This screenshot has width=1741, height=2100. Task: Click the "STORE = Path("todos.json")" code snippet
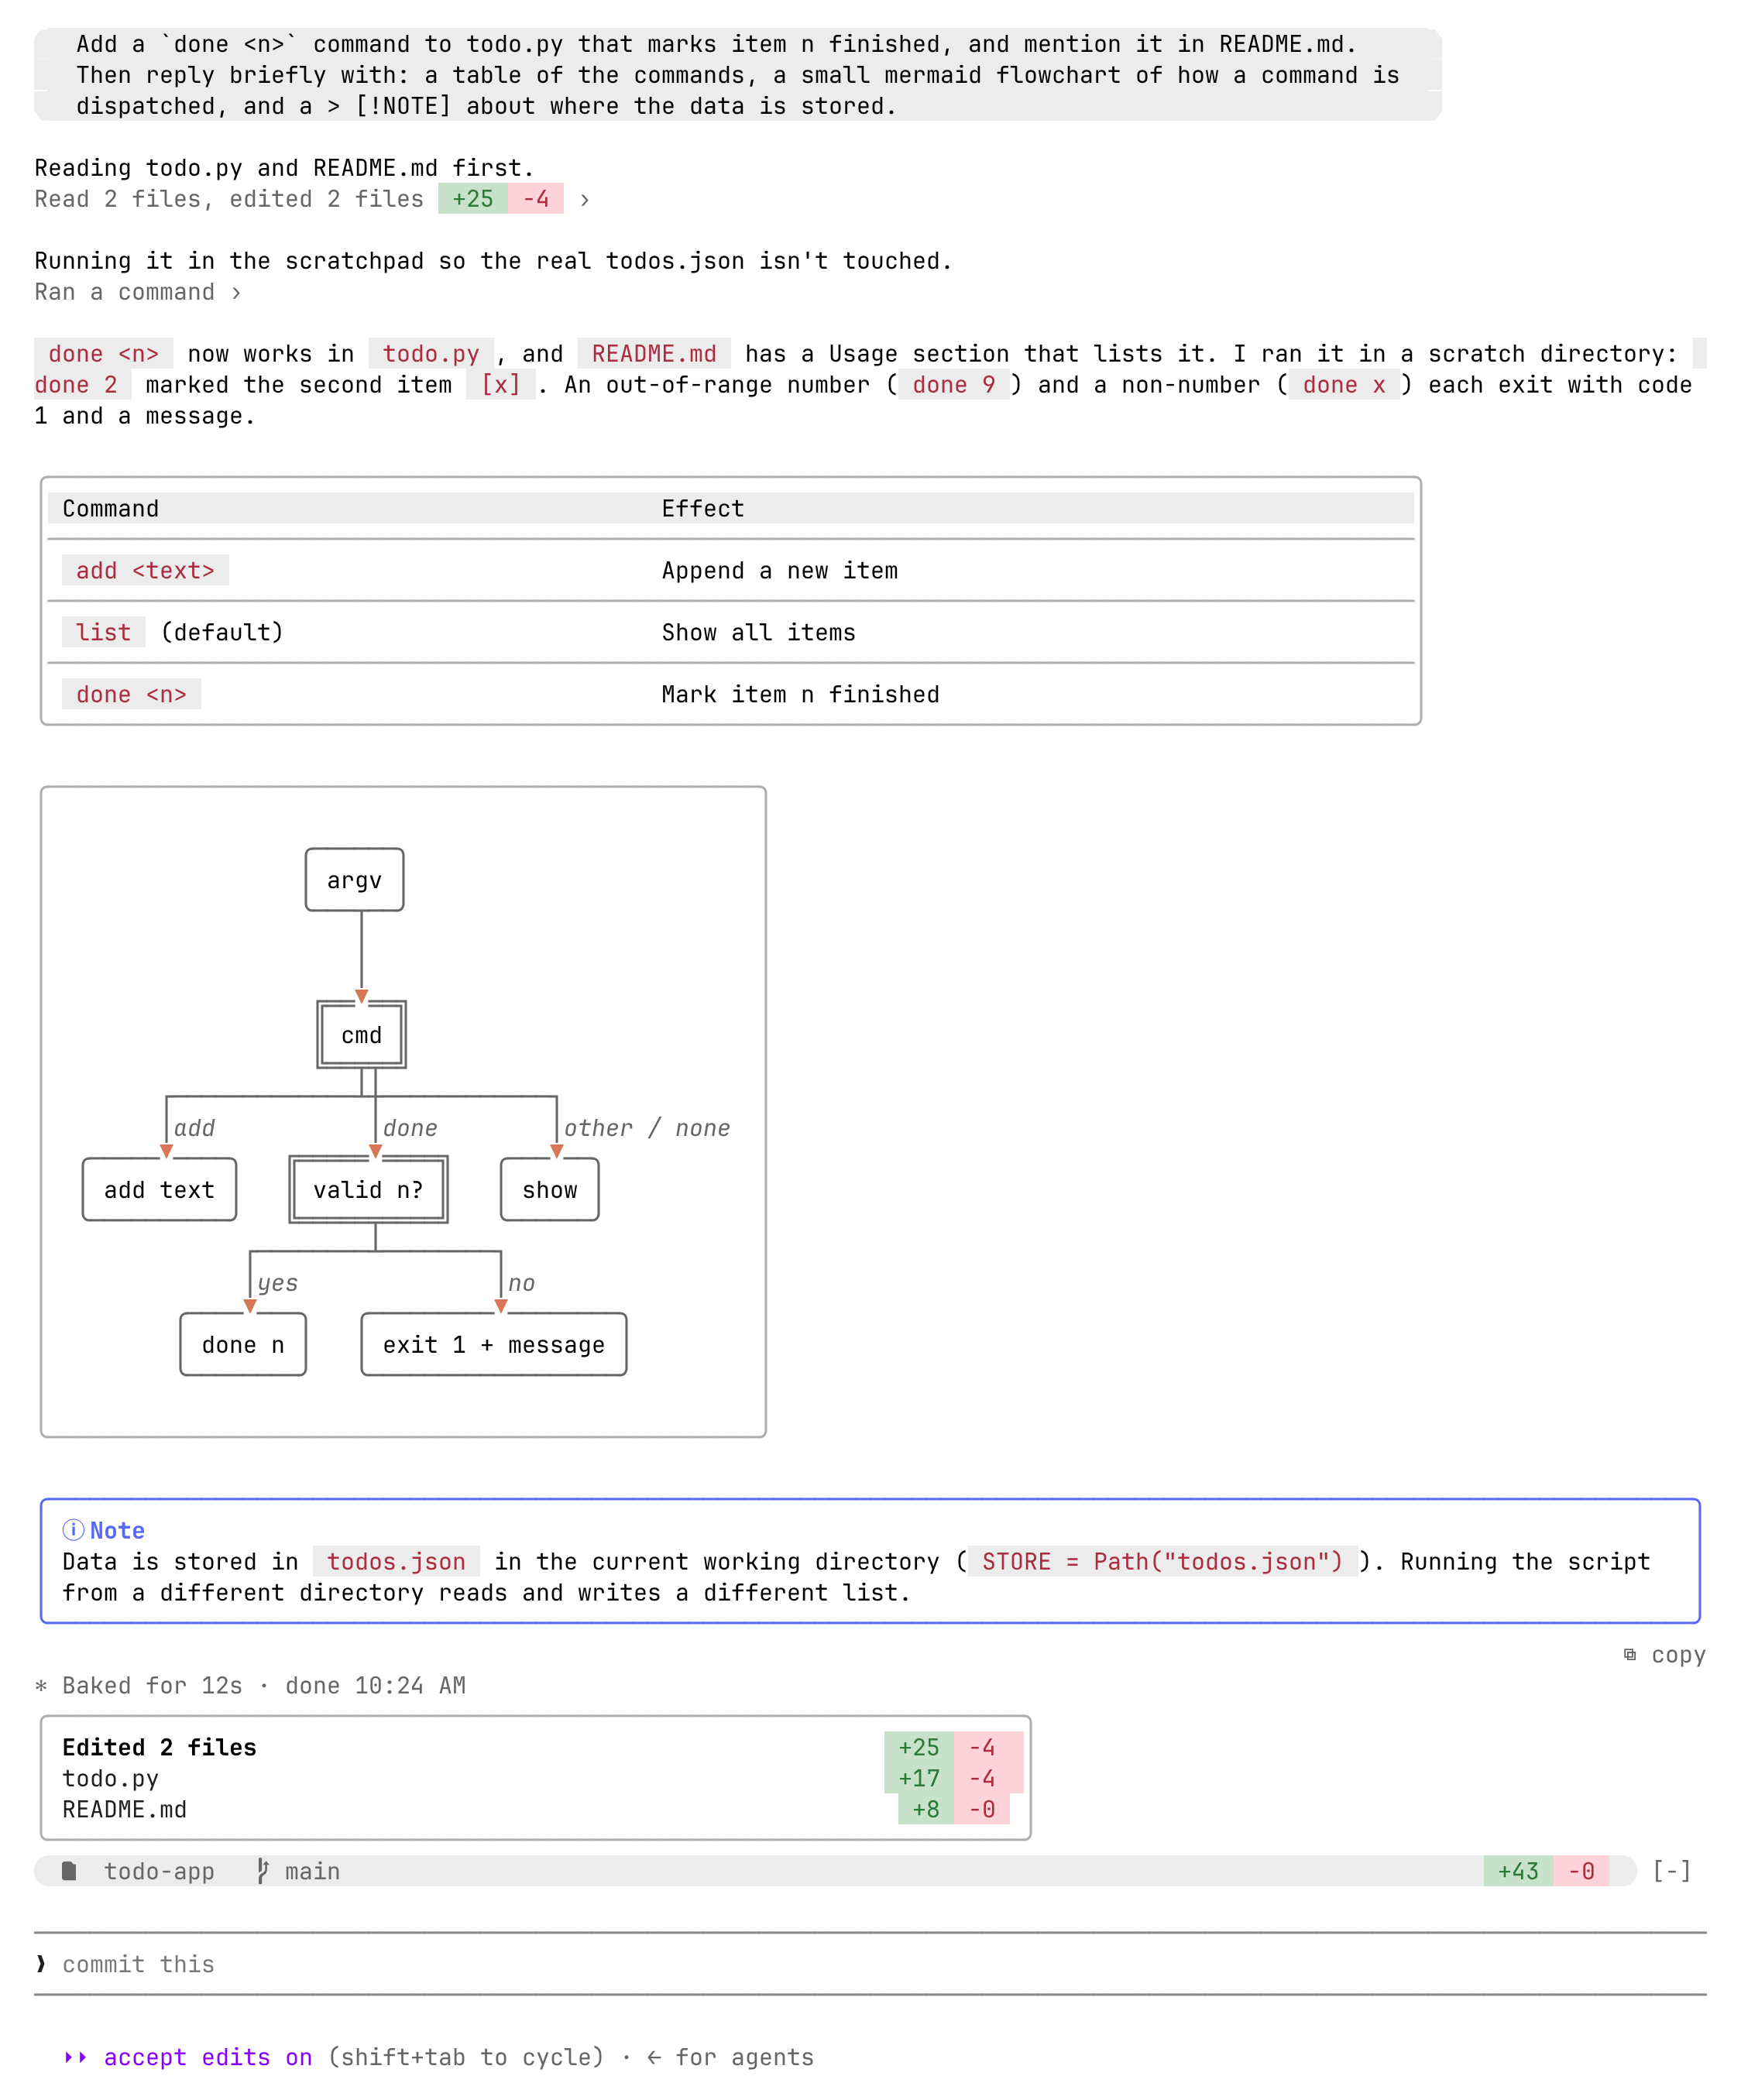point(1162,1561)
